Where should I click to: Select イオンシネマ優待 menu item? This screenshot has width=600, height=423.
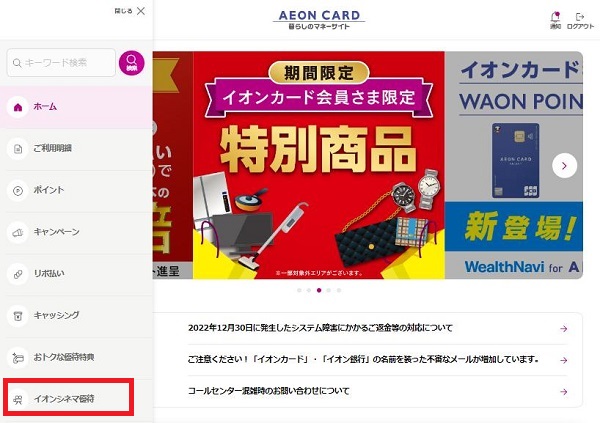(x=68, y=398)
